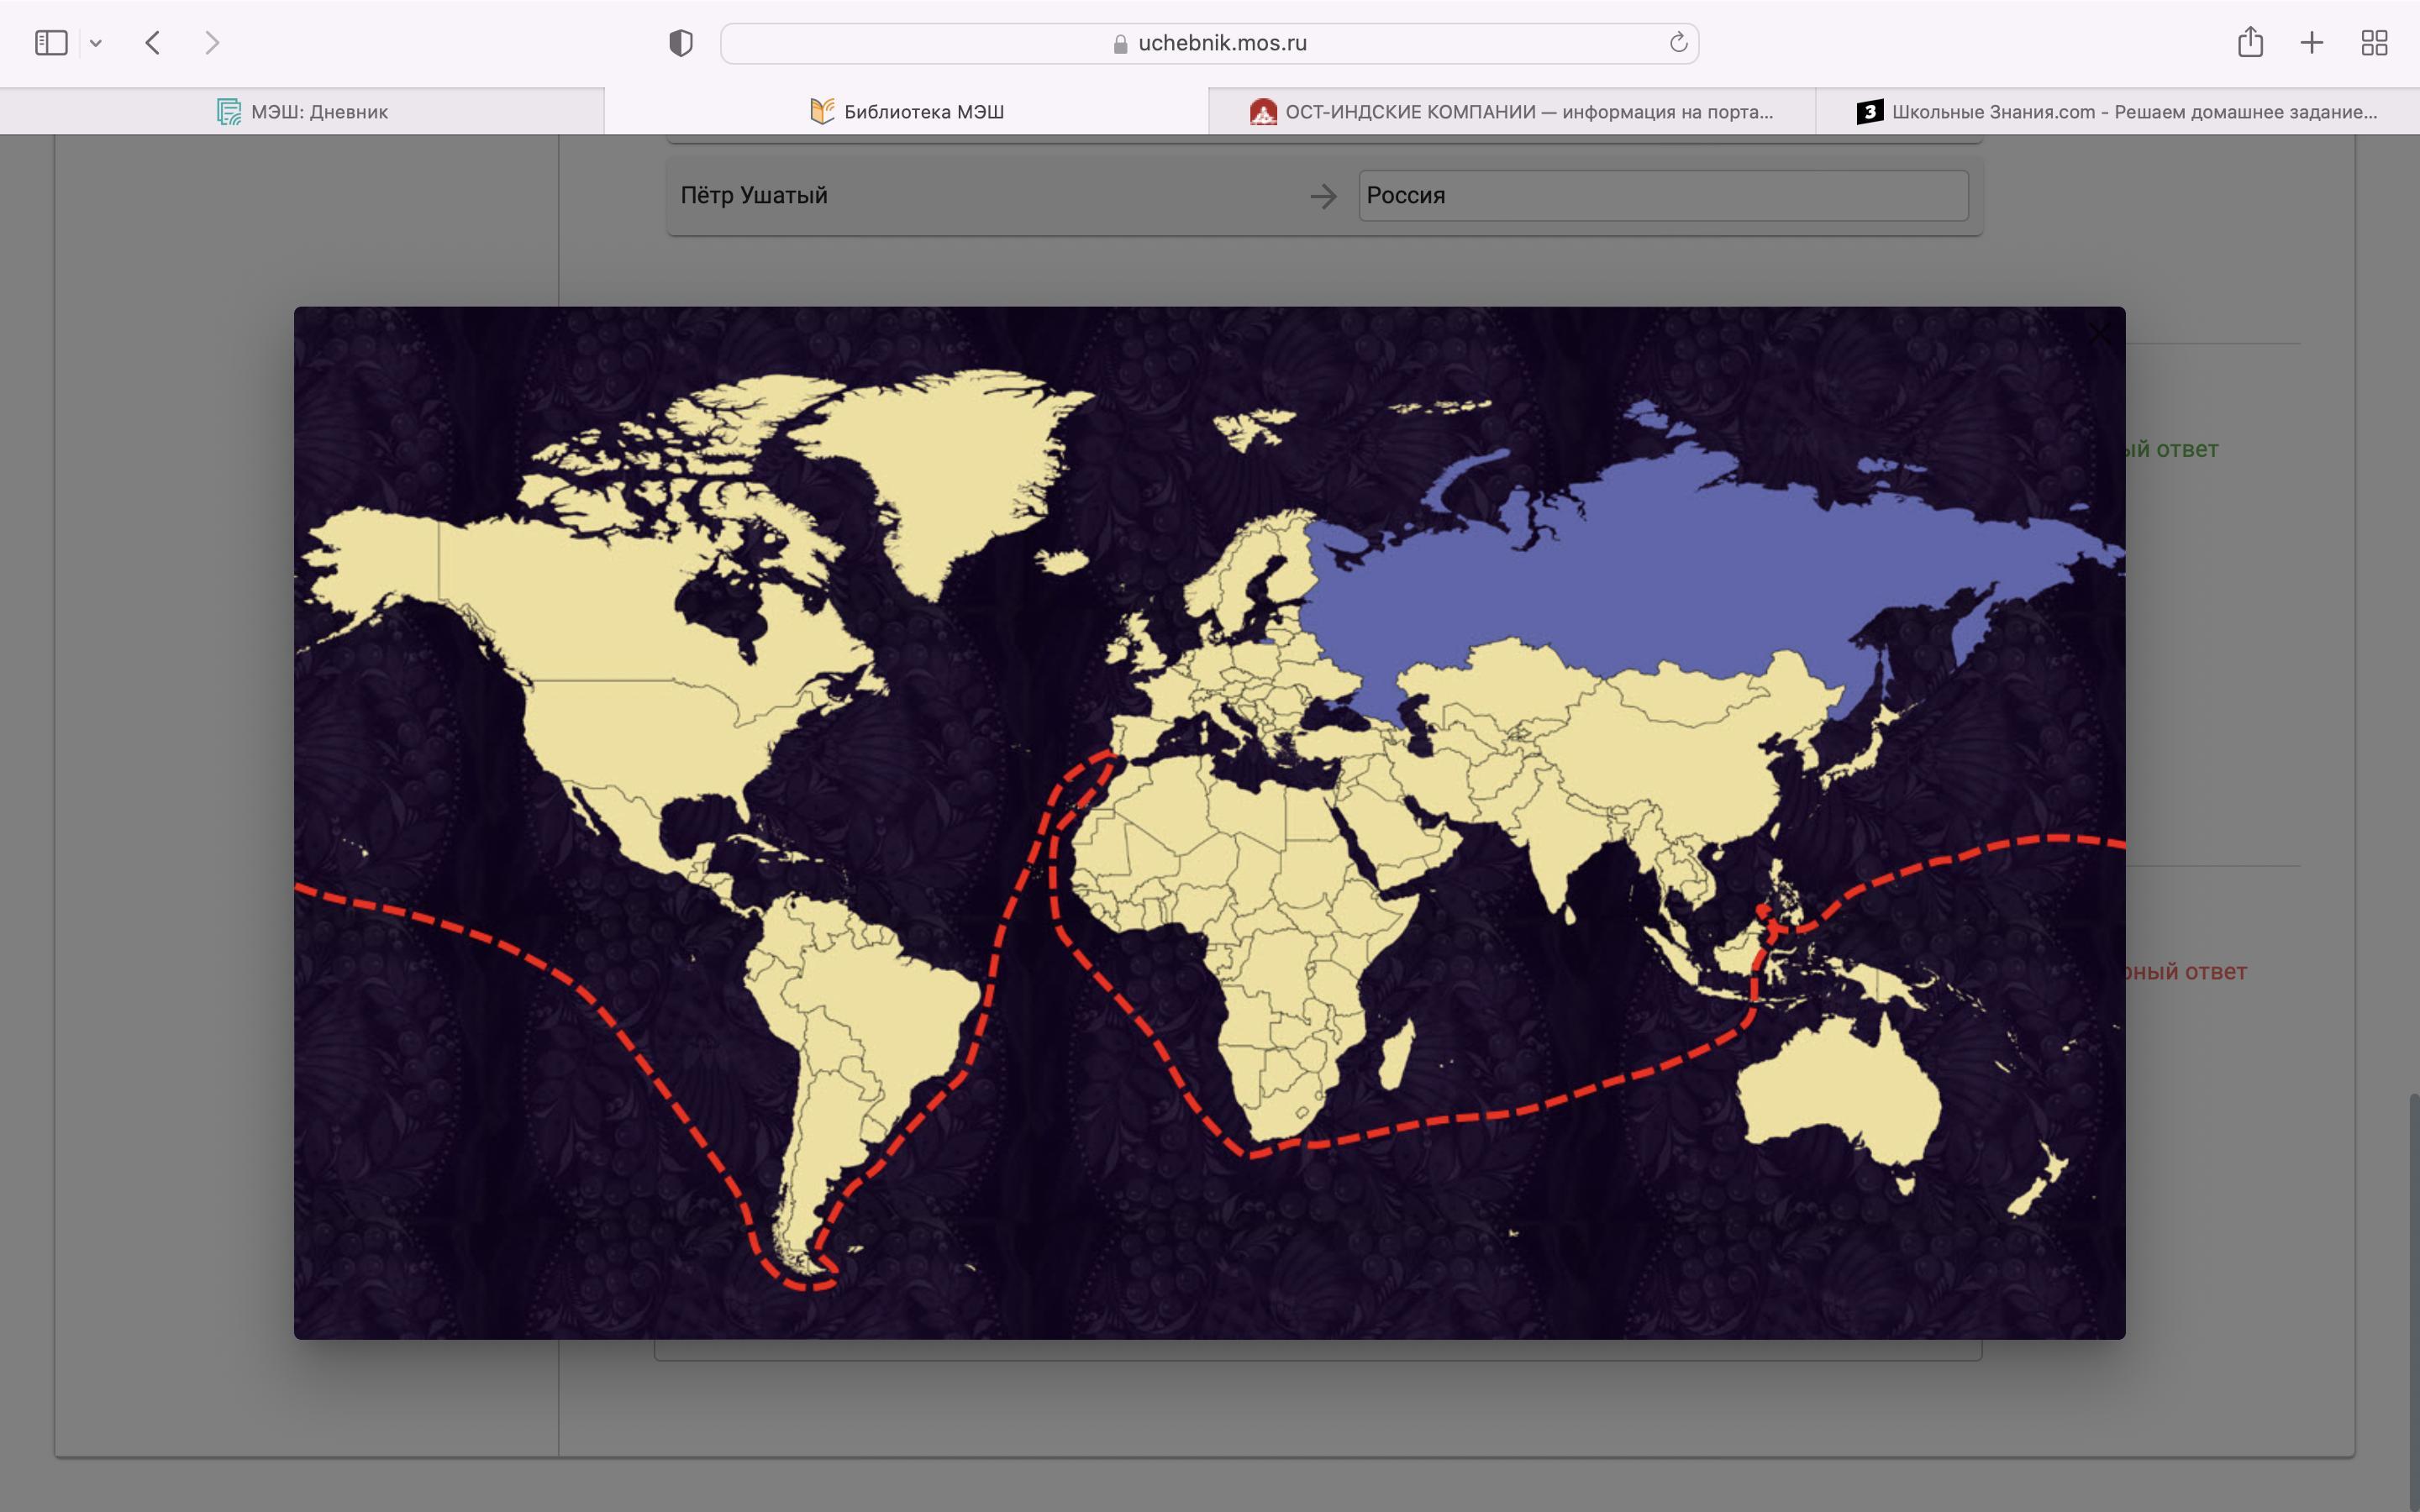Go forward to the next page

(211, 43)
